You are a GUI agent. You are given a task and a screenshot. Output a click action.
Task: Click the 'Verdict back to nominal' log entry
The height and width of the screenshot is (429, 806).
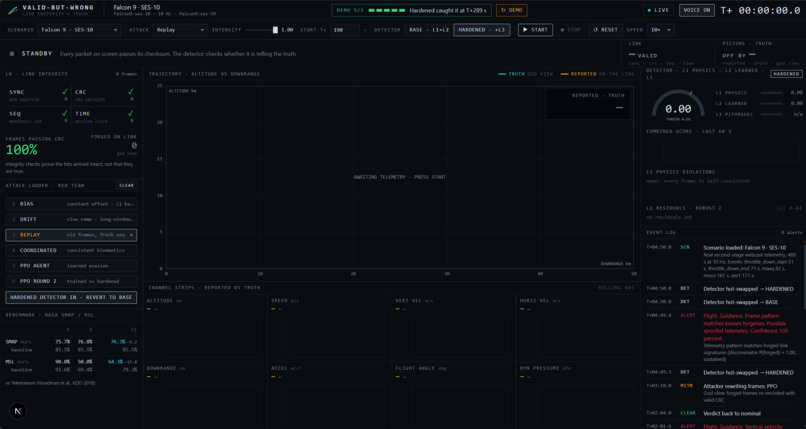pyautogui.click(x=723, y=413)
